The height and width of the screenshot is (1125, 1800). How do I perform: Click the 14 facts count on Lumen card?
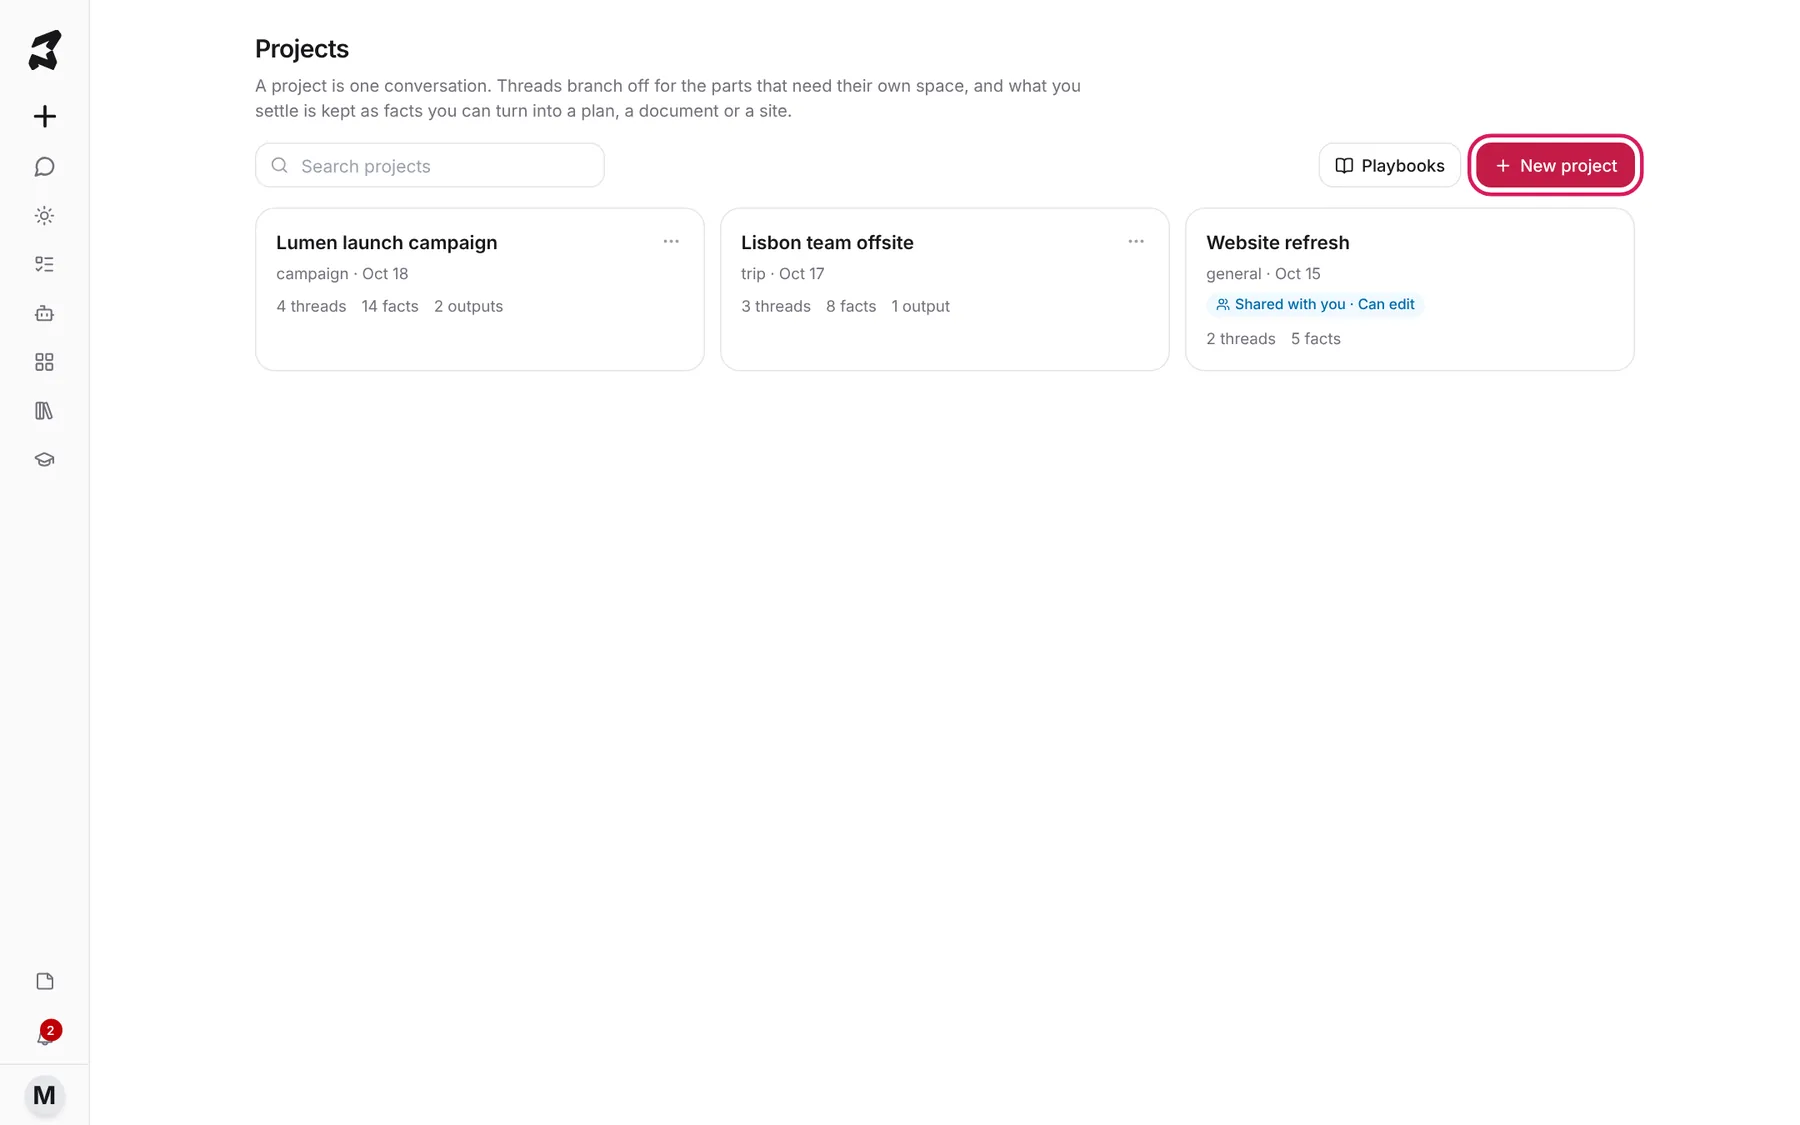390,306
